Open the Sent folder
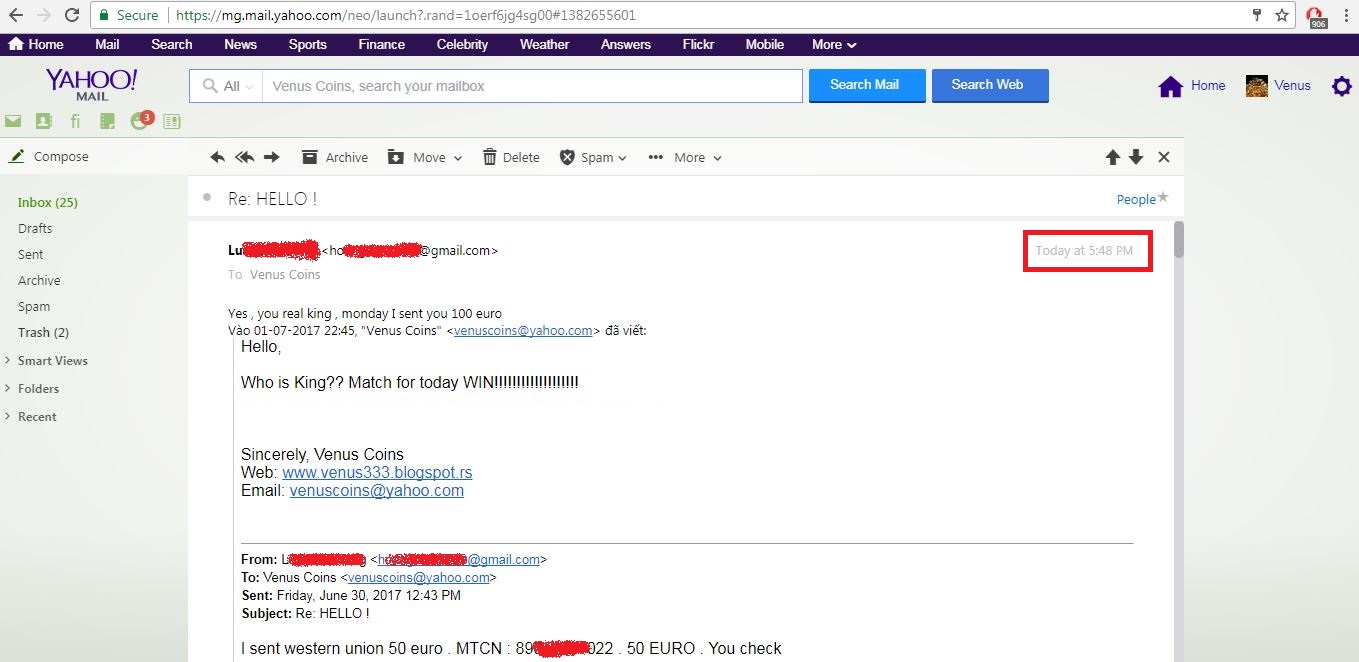 click(x=31, y=254)
